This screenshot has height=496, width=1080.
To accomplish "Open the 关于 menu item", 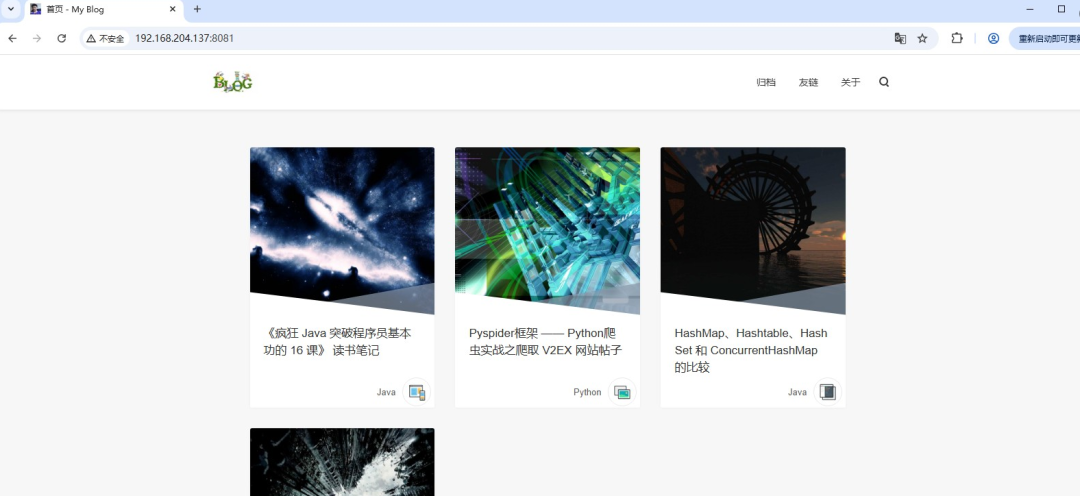I will click(x=851, y=82).
